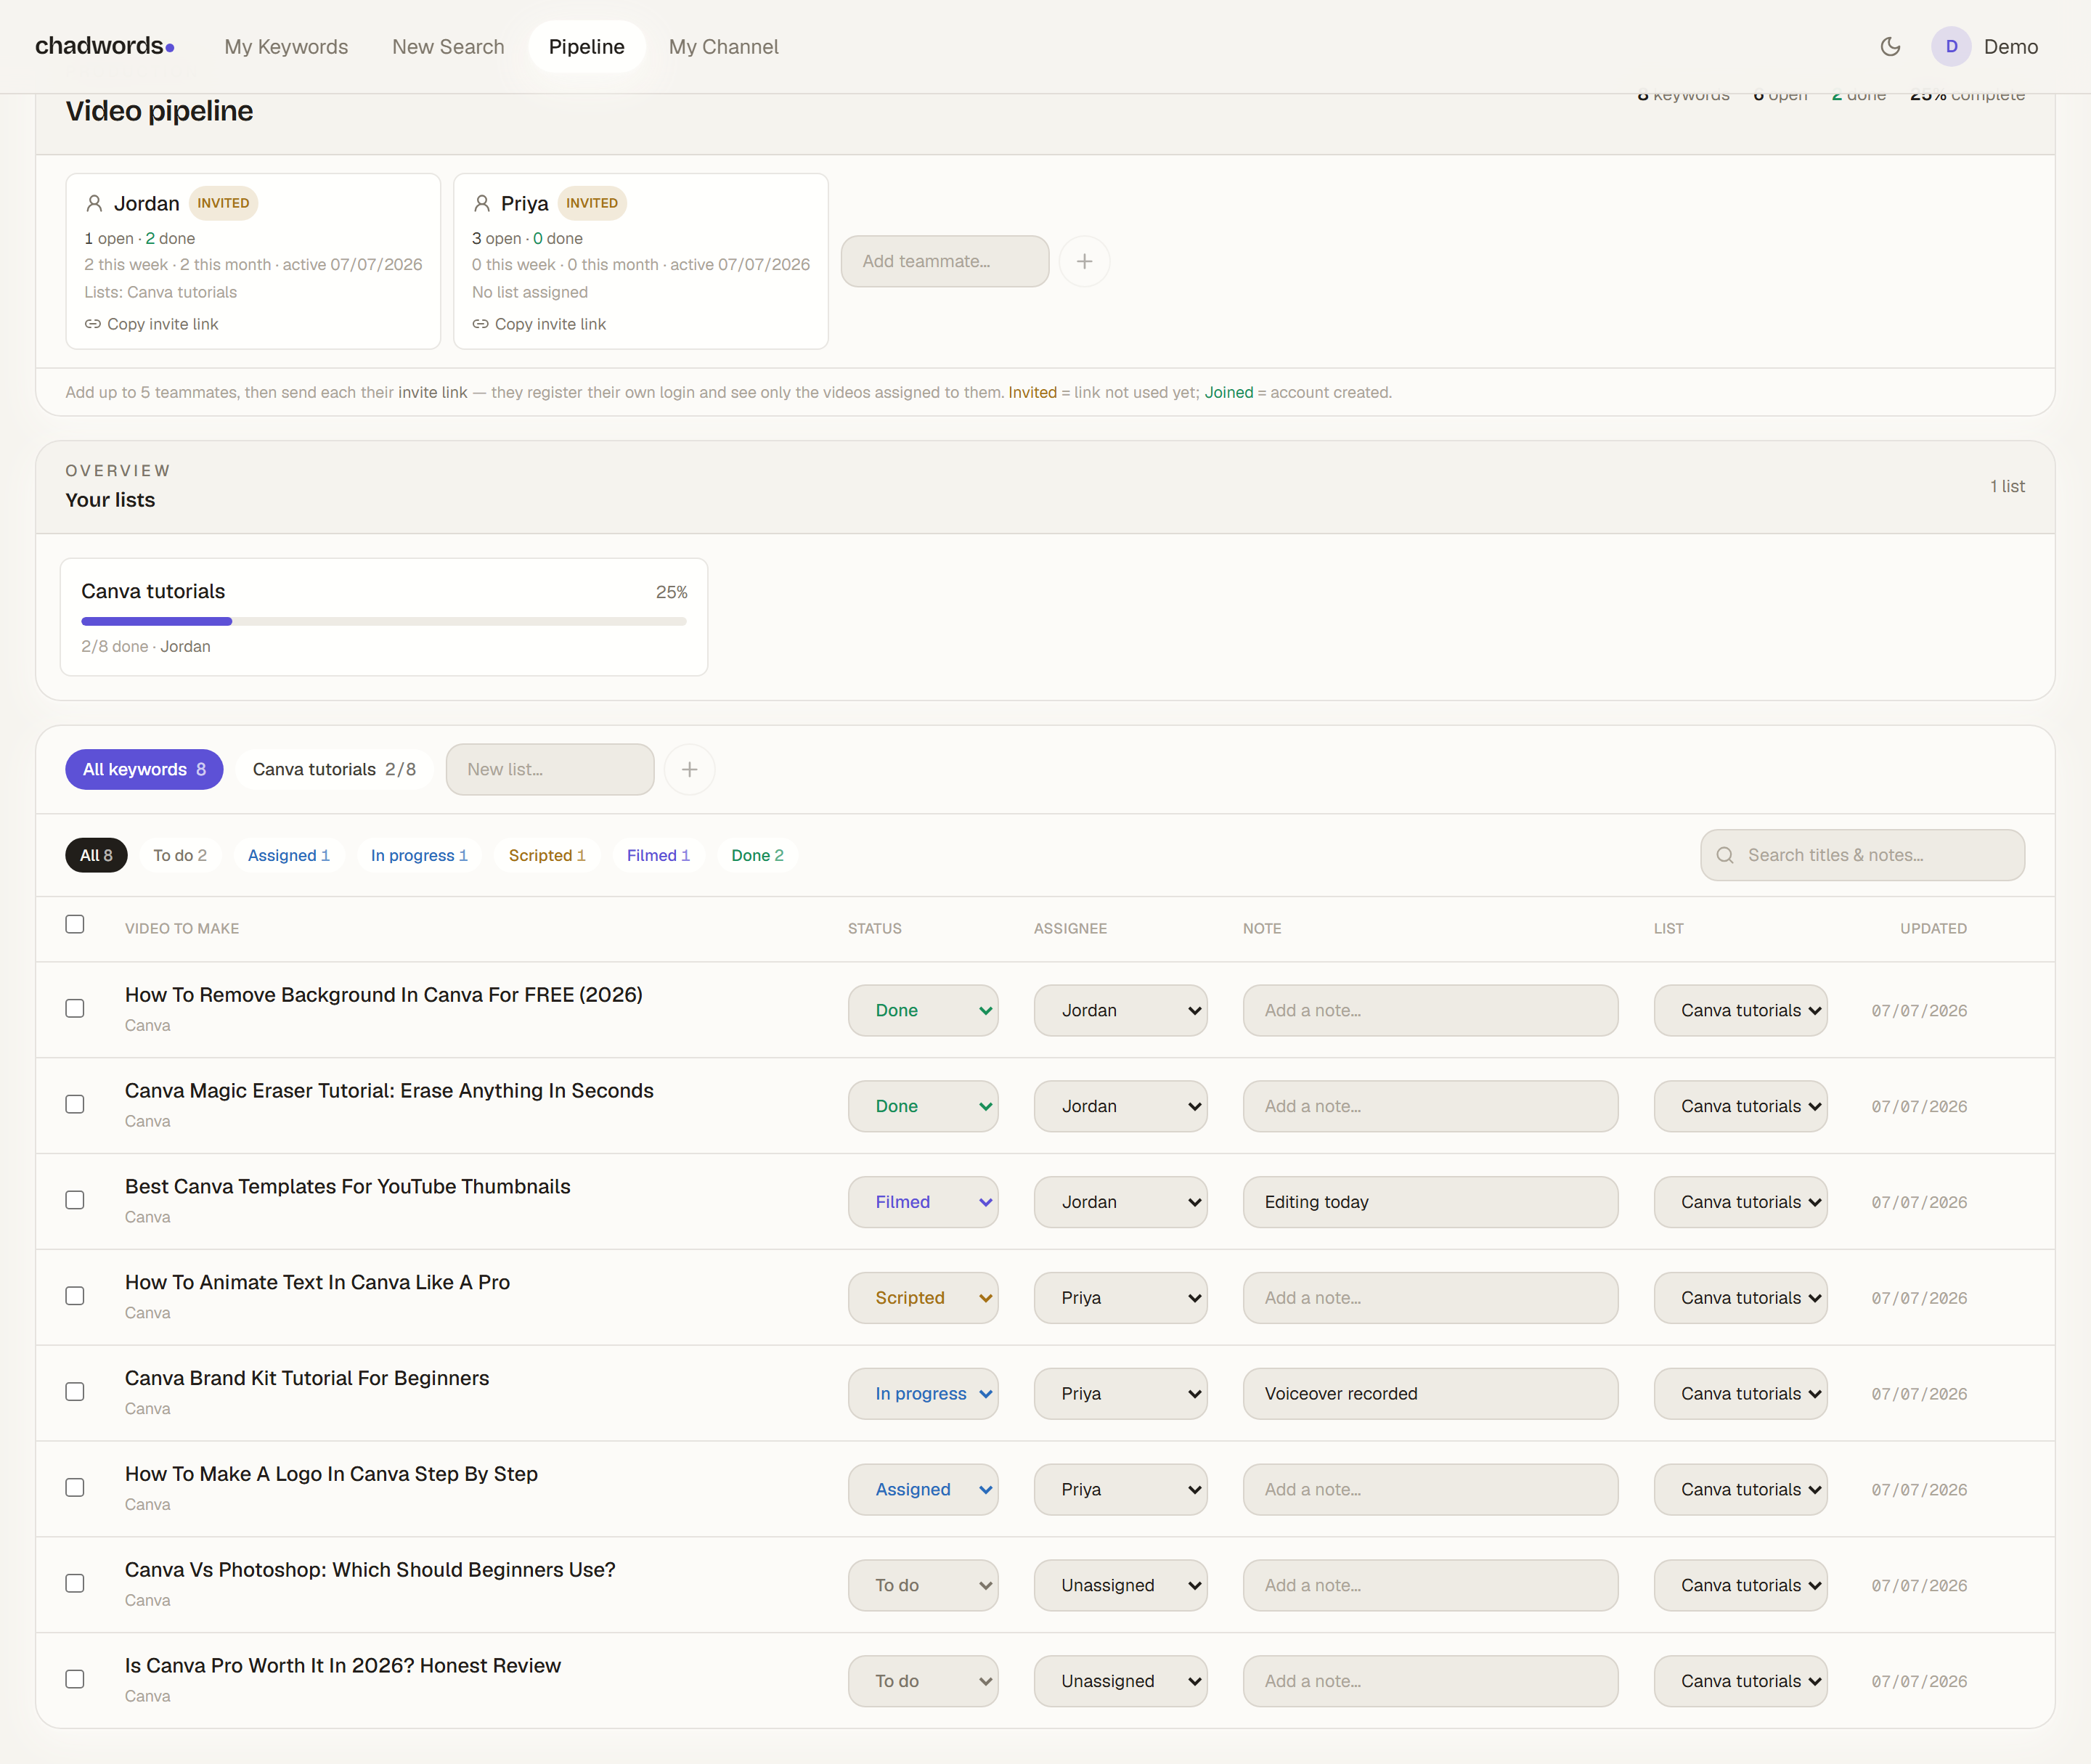Screen dimensions: 2091x1764
Task: Focus the Search titles & notes box
Action: click(1862, 855)
